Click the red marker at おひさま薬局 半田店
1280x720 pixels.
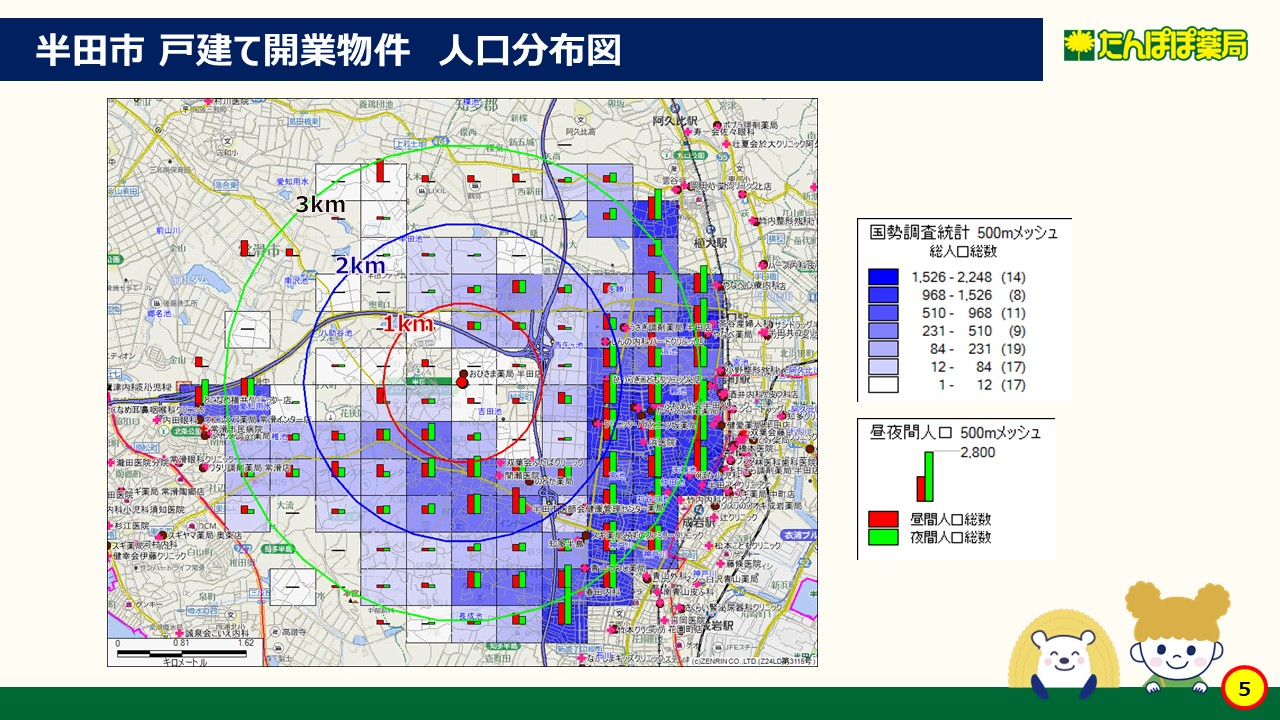462,381
